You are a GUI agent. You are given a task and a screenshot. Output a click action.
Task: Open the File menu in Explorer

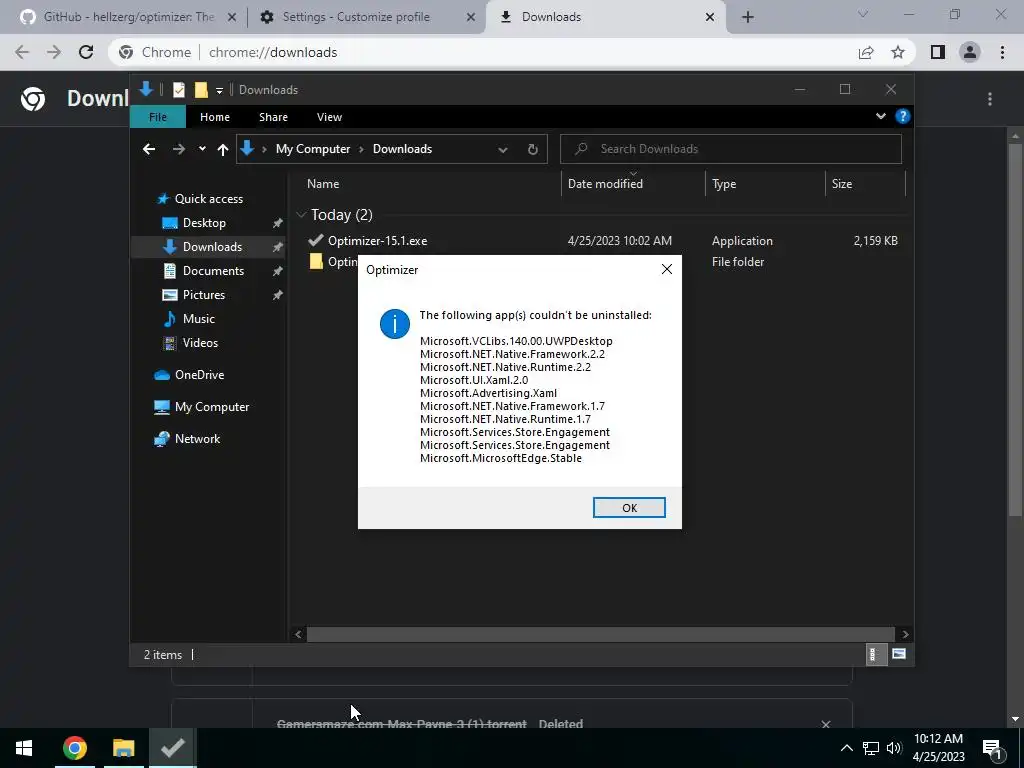click(x=157, y=117)
